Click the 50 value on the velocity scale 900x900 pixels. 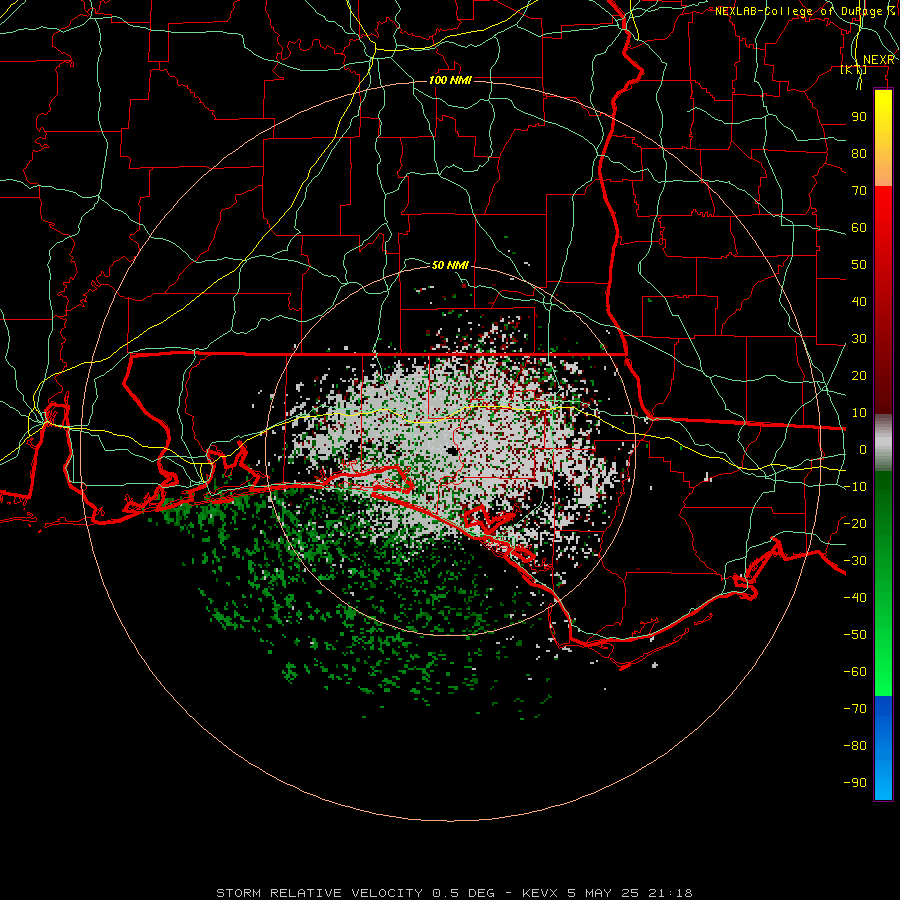[859, 265]
